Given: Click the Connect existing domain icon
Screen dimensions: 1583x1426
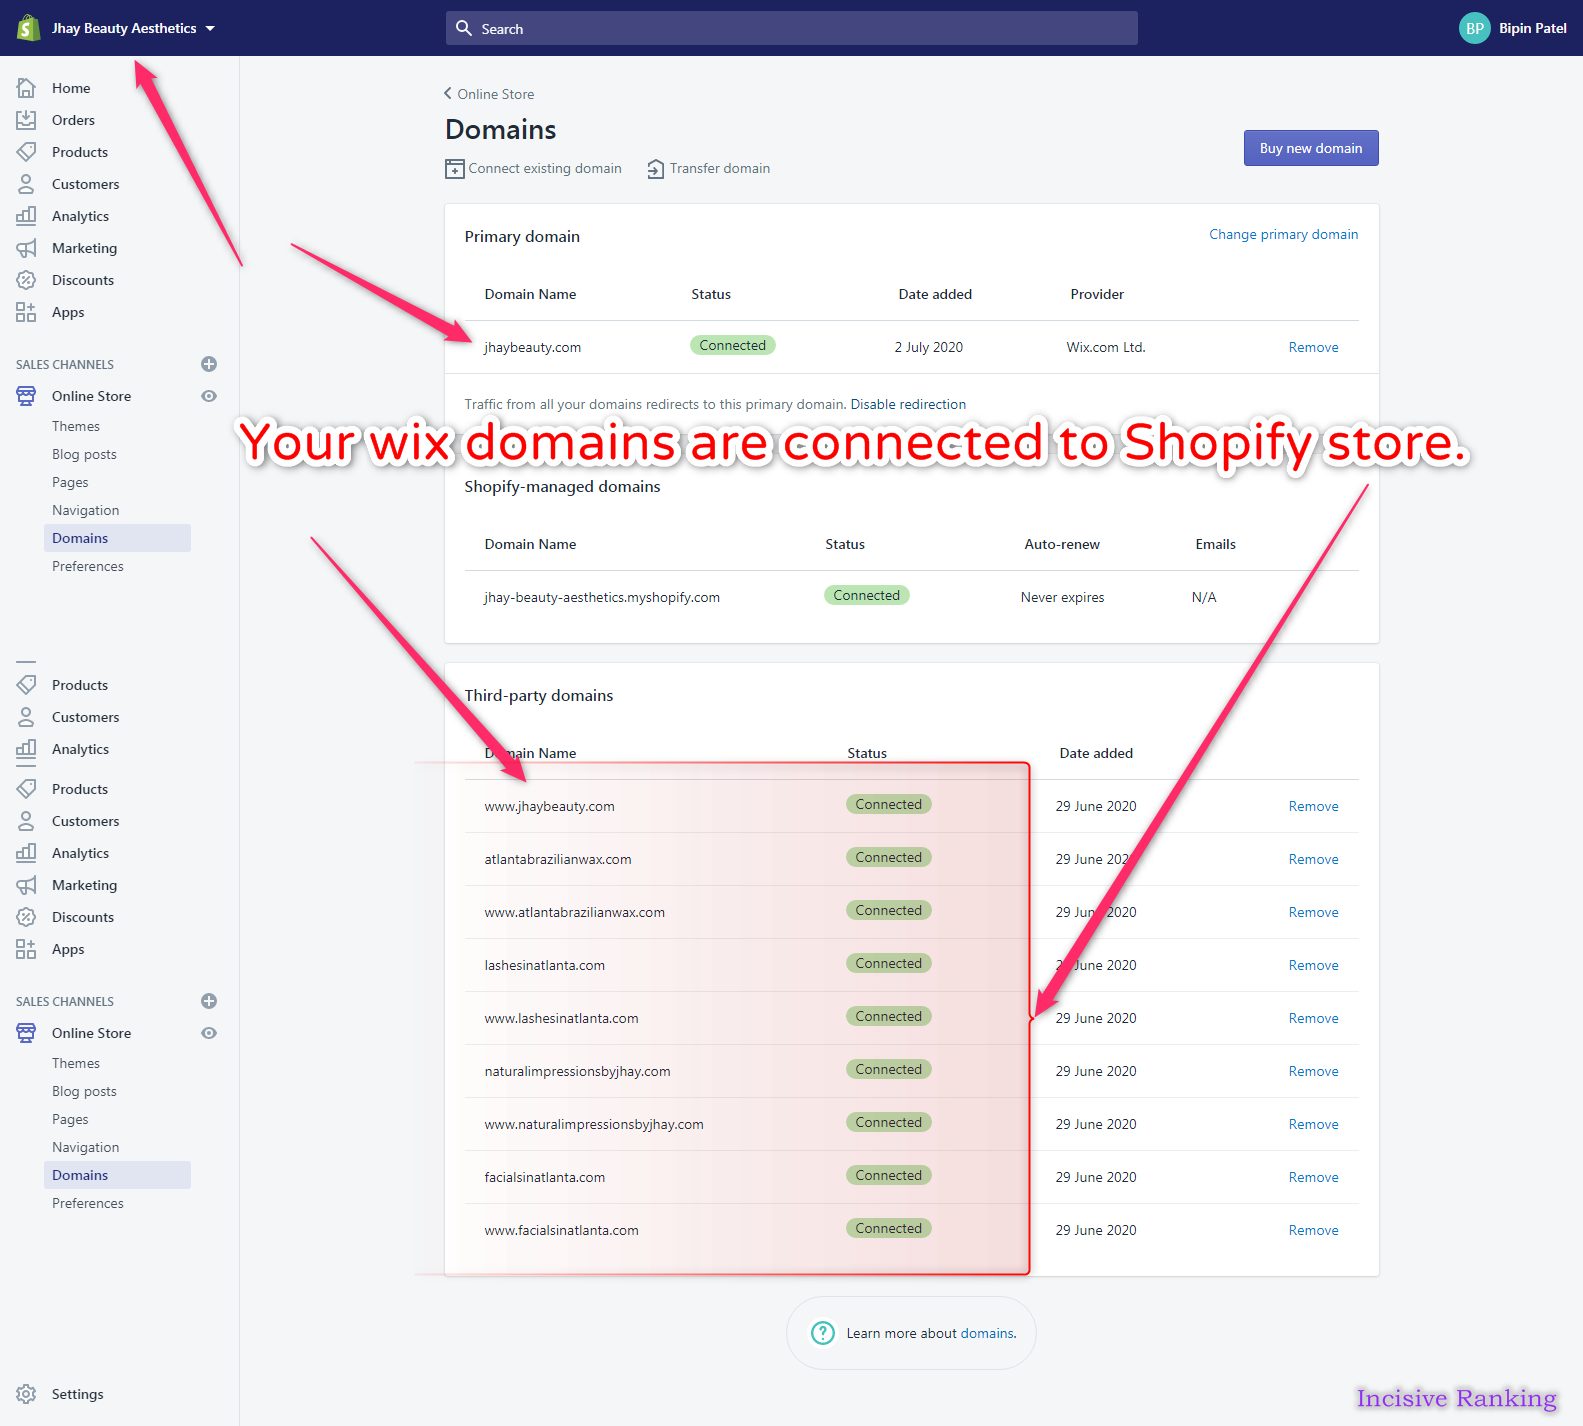Looking at the screenshot, I should point(455,169).
